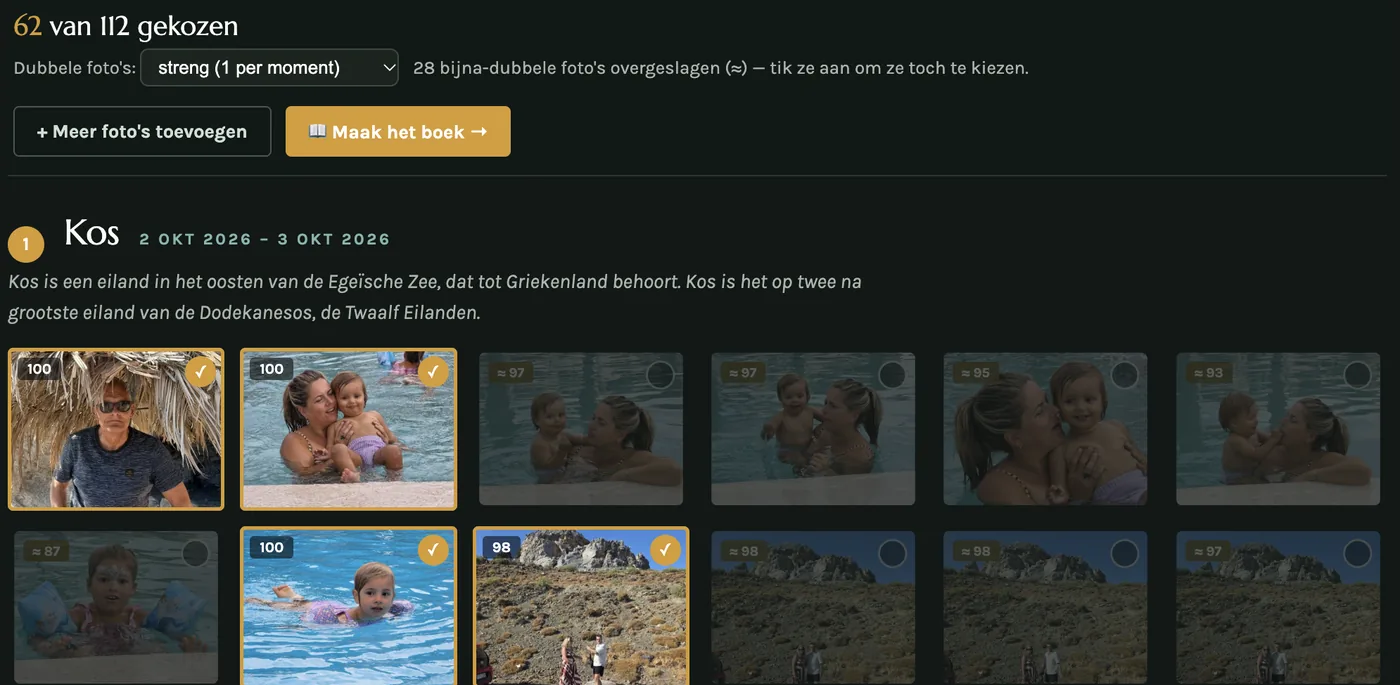1400x685 pixels.
Task: Click the Kos island description paragraph
Action: coord(435,297)
